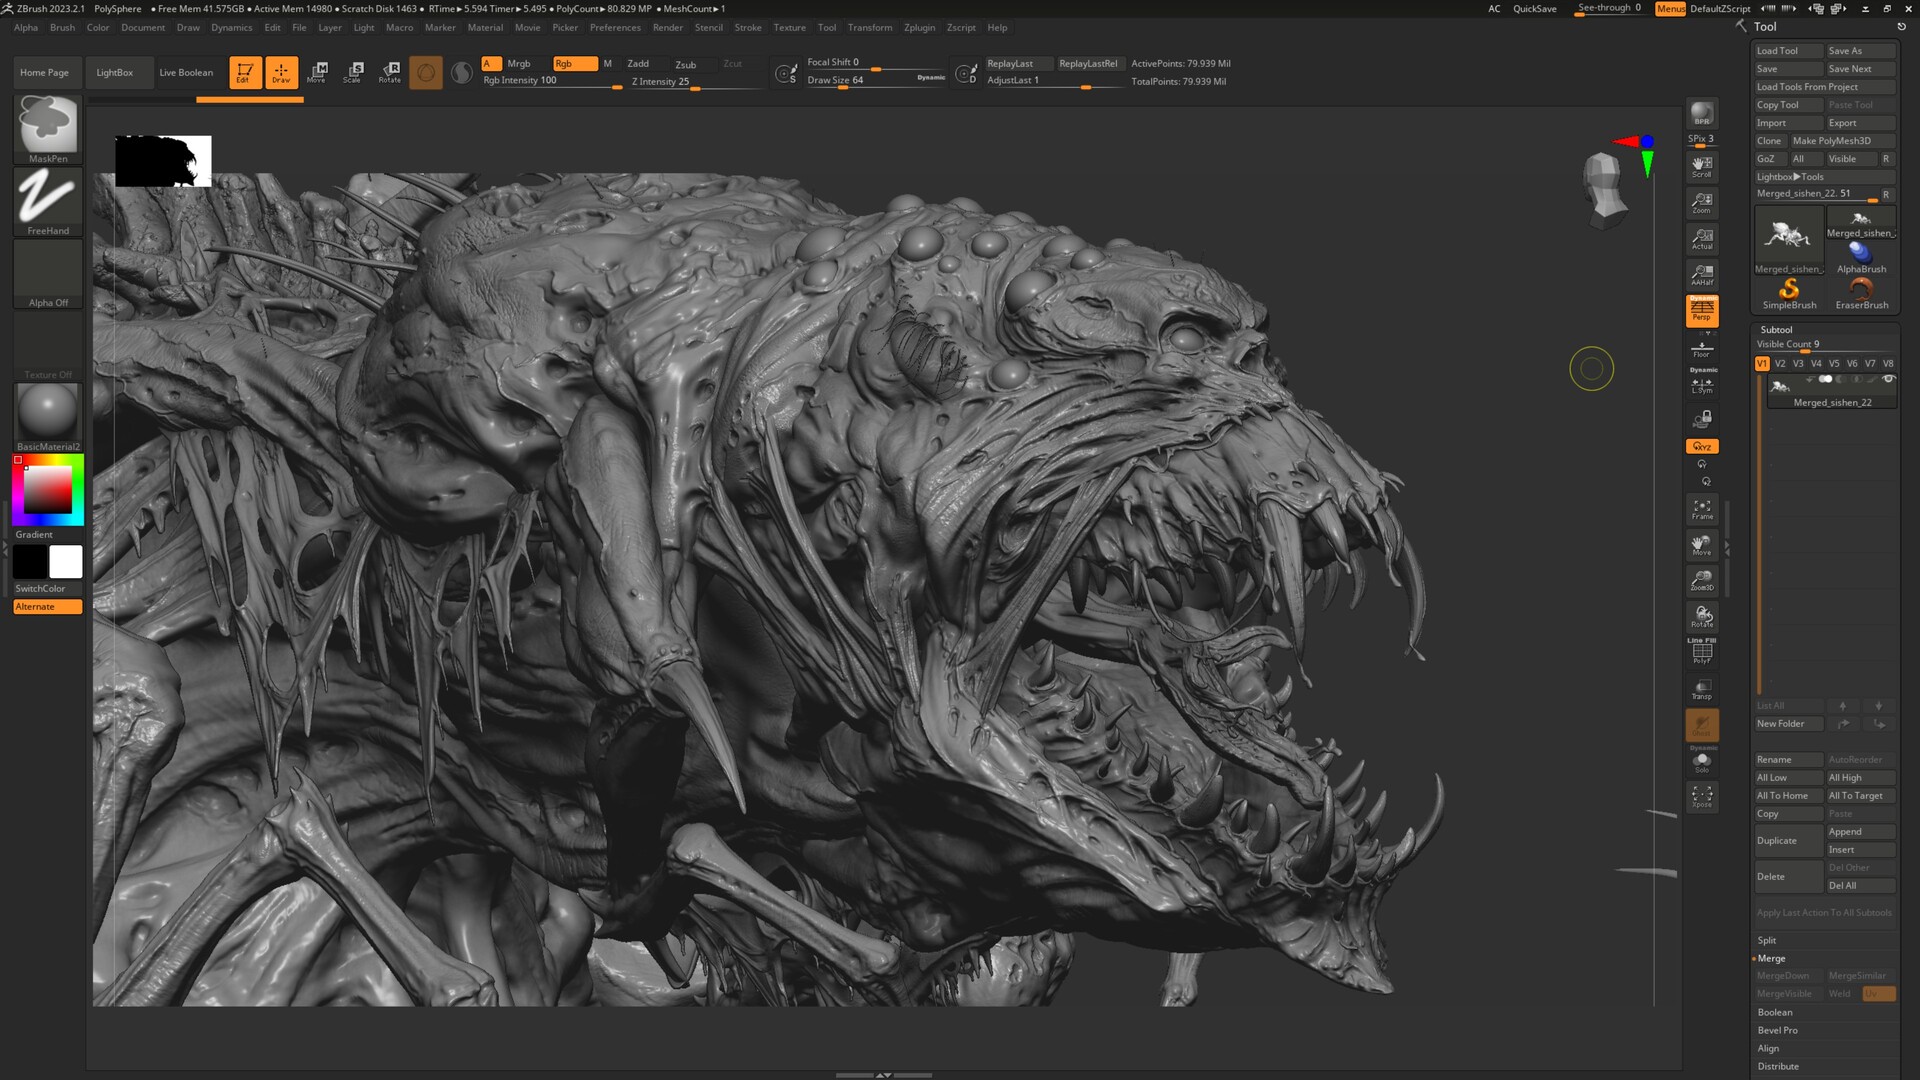Toggle Merged_sishen_22 subtool eye visibility
Viewport: 1920px width, 1080px height.
1889,379
